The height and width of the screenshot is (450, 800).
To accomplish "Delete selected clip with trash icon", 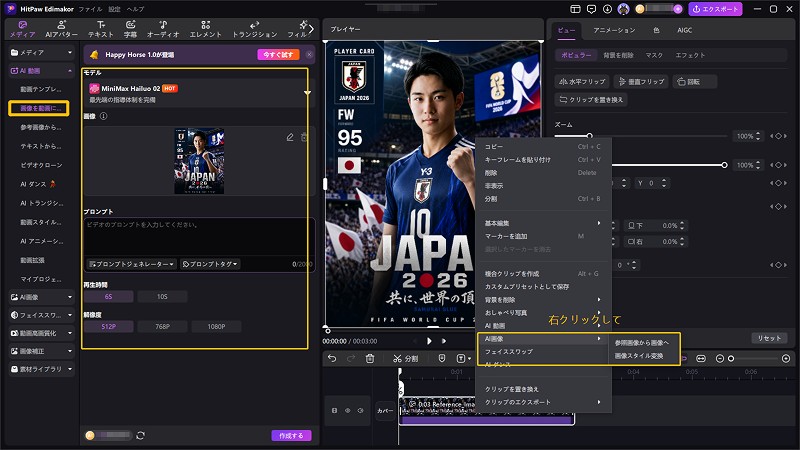I will [370, 359].
